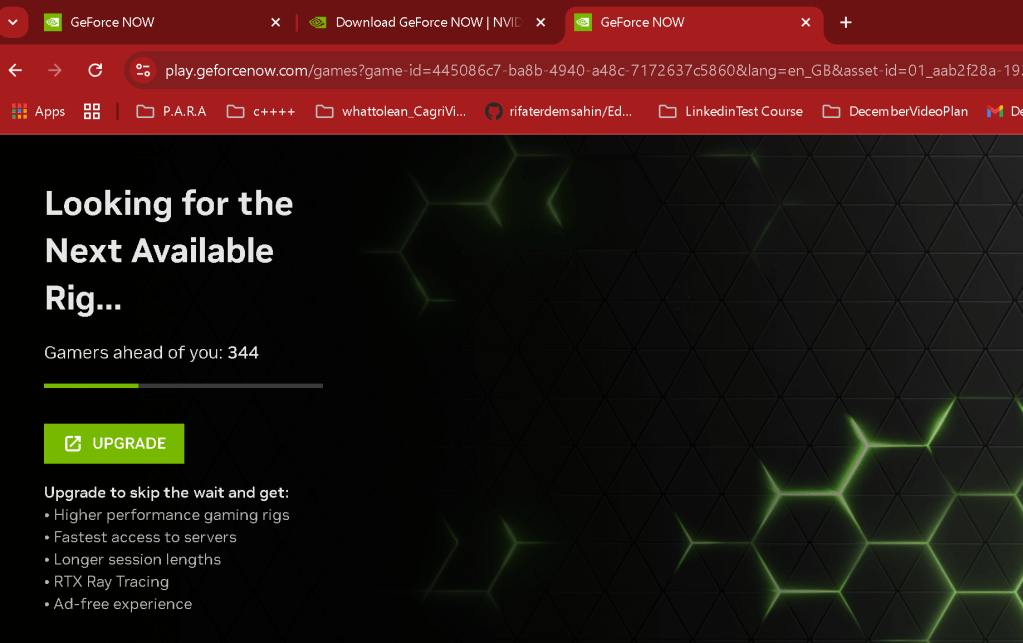This screenshot has width=1023, height=643.
Task: Click NVIDIA favicon on first tab
Action: click(53, 22)
